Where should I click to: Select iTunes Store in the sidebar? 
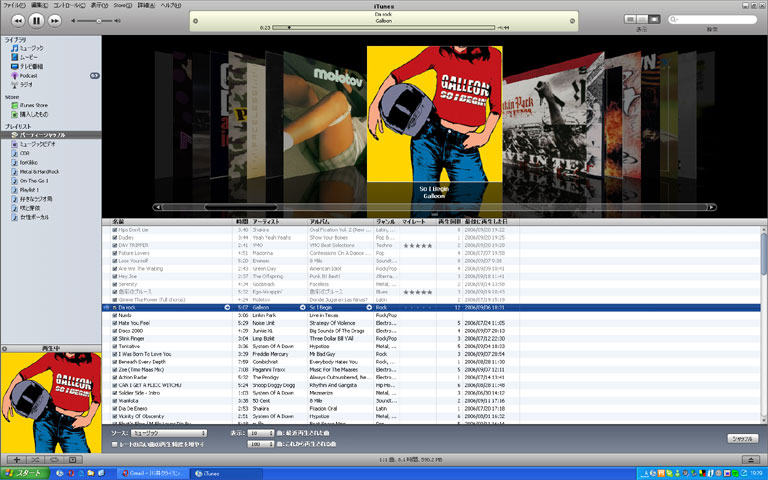[34, 104]
